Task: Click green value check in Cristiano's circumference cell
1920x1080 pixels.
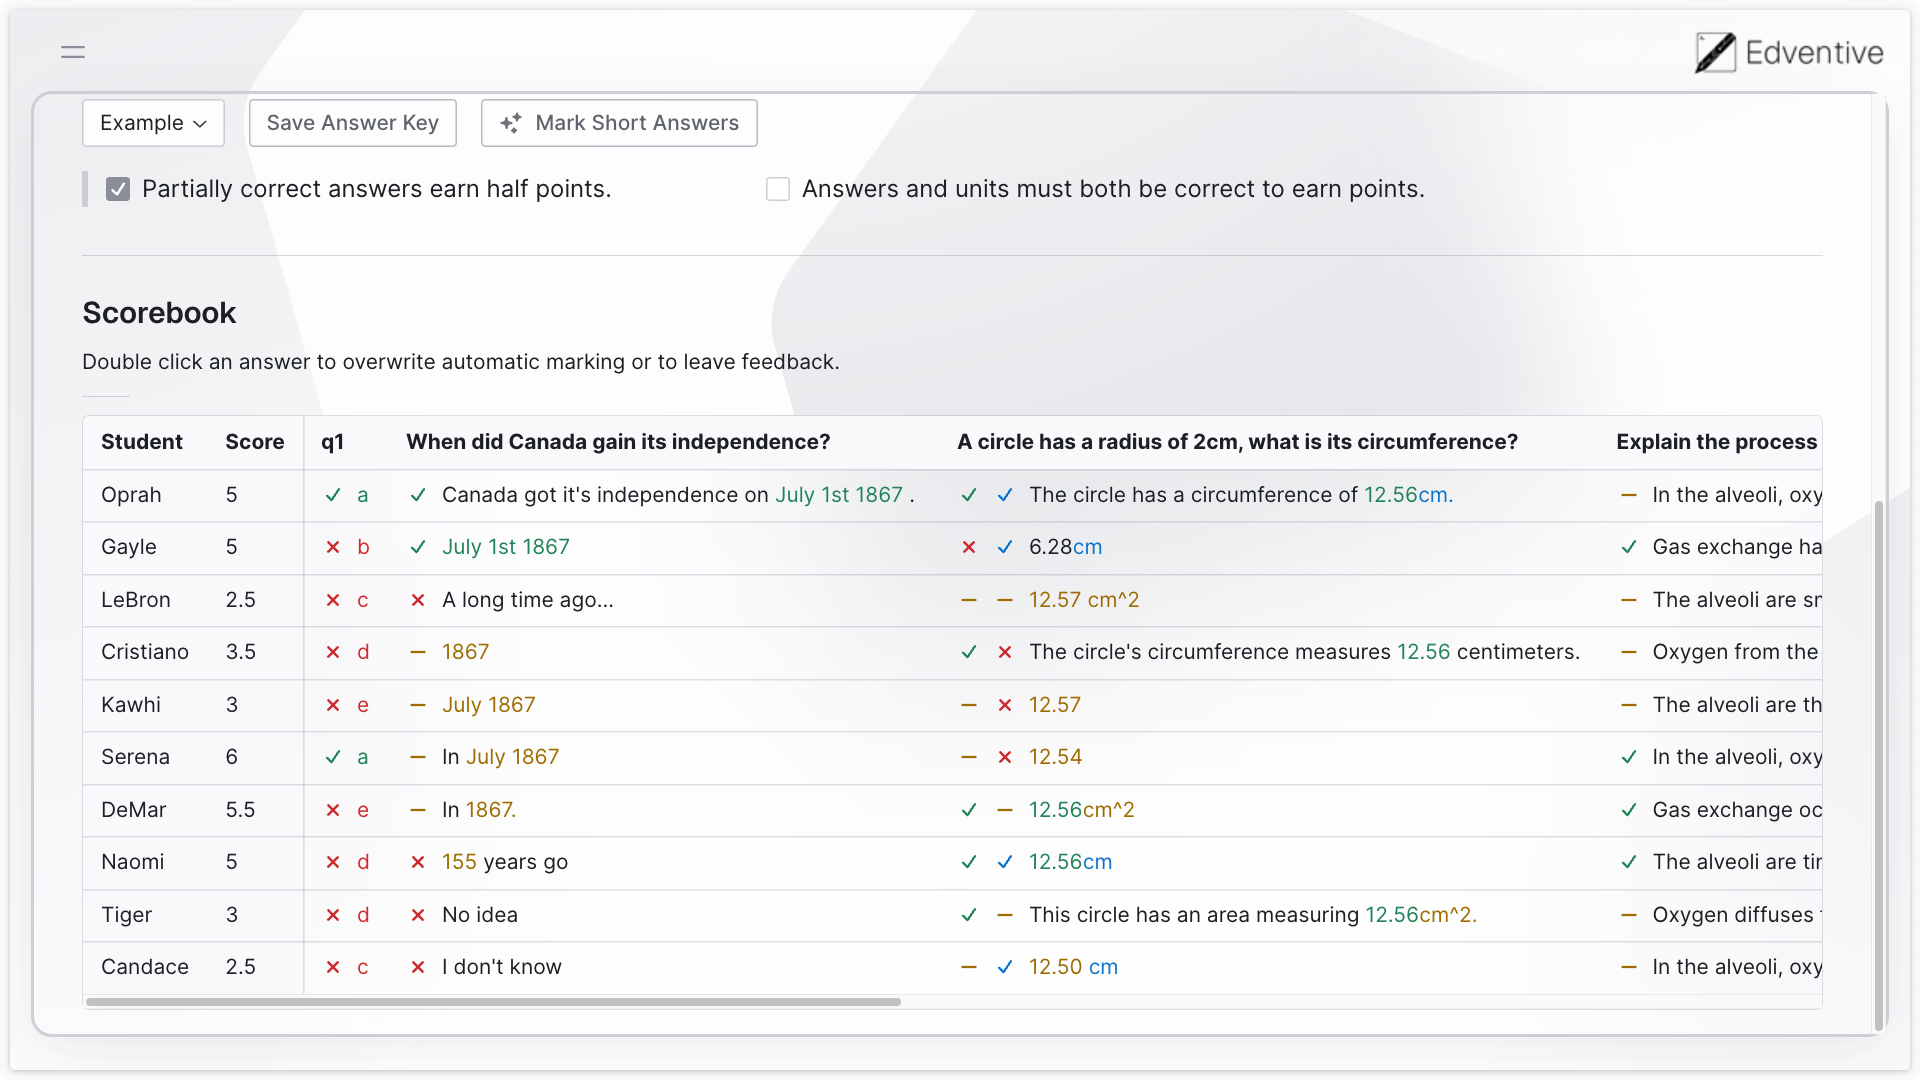Action: [969, 652]
